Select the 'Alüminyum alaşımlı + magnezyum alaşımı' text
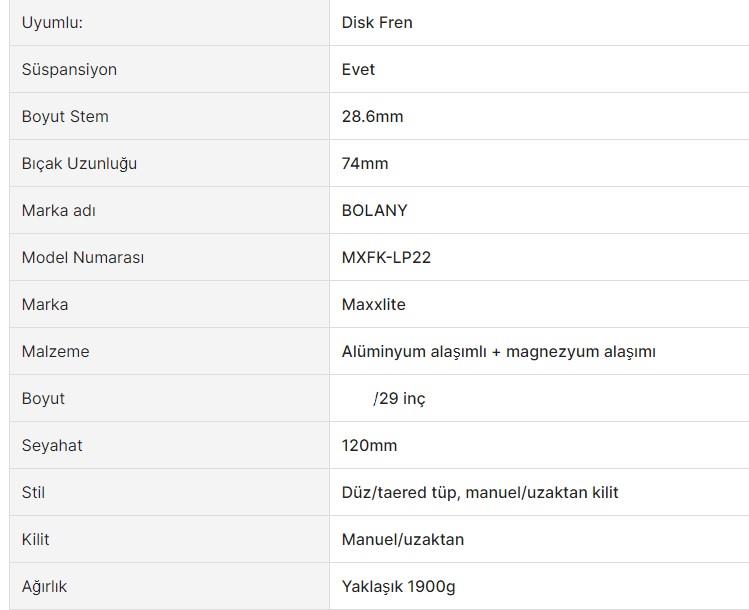 click(x=499, y=352)
